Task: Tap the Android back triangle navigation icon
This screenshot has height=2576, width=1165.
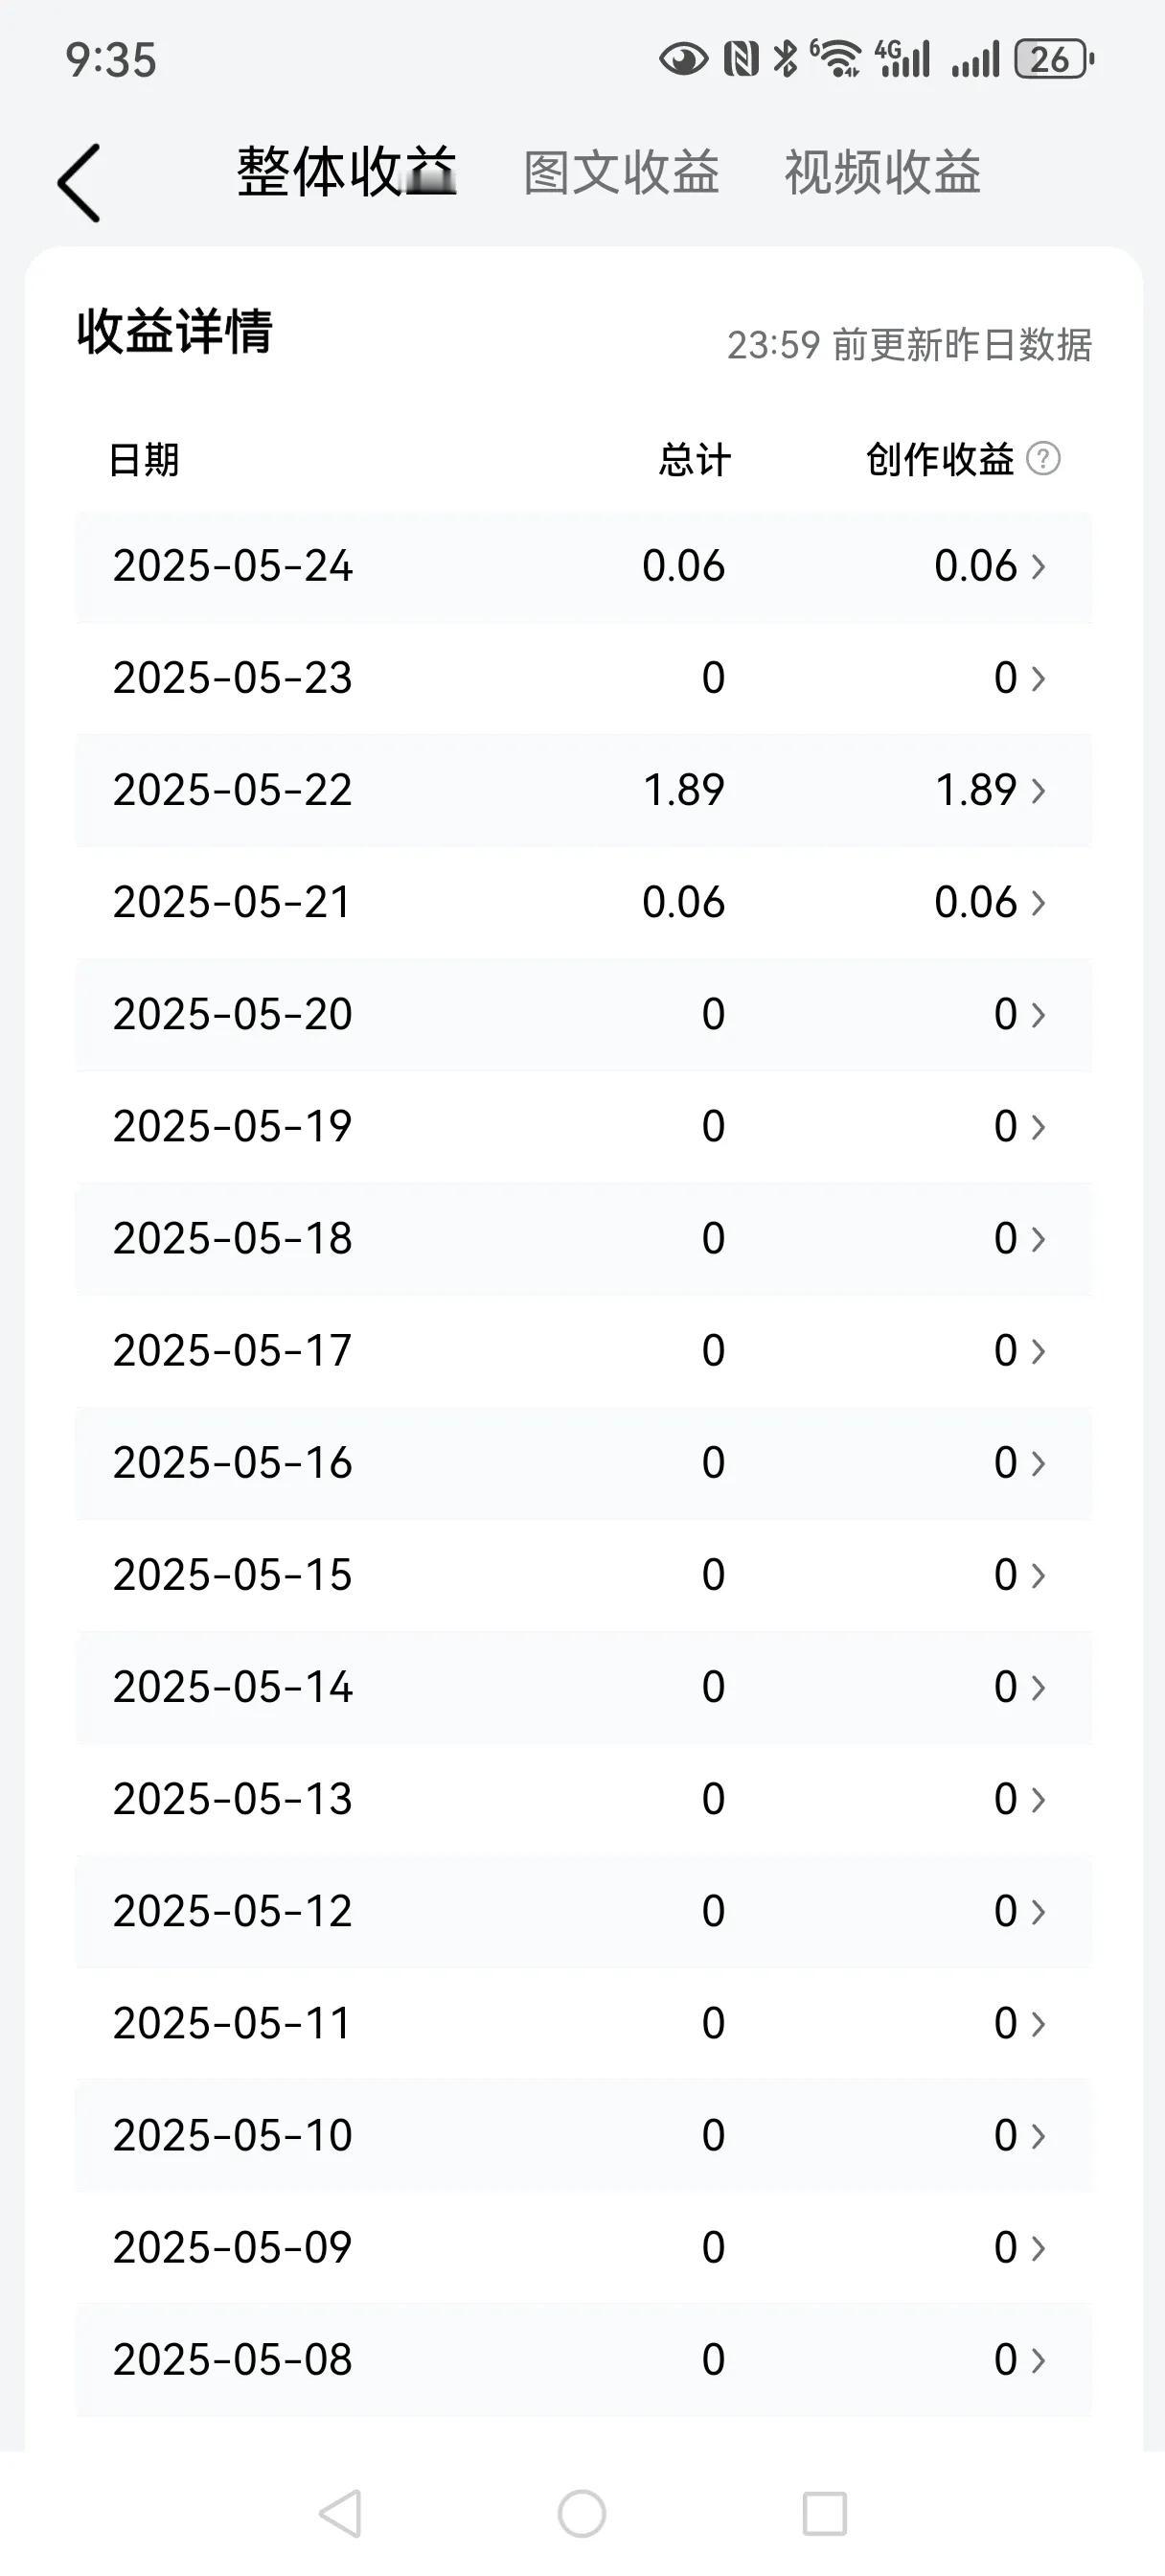Action: pyautogui.click(x=340, y=2513)
